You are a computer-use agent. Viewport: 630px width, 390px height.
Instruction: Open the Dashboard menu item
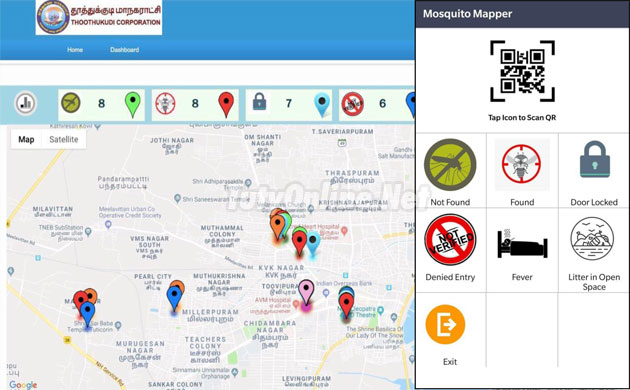pyautogui.click(x=125, y=50)
